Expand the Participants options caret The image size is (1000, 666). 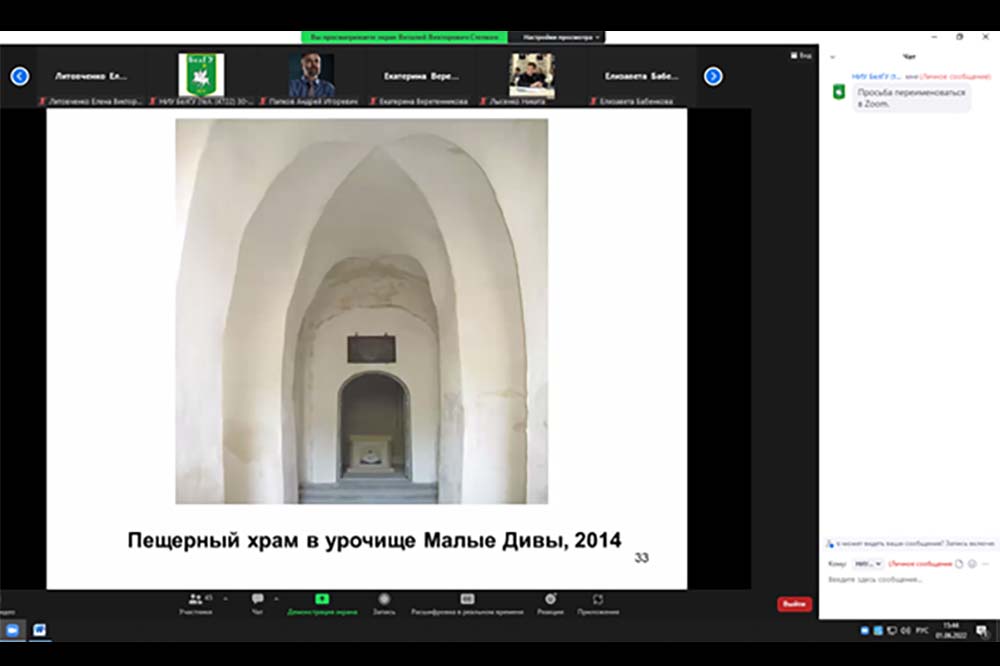[225, 599]
